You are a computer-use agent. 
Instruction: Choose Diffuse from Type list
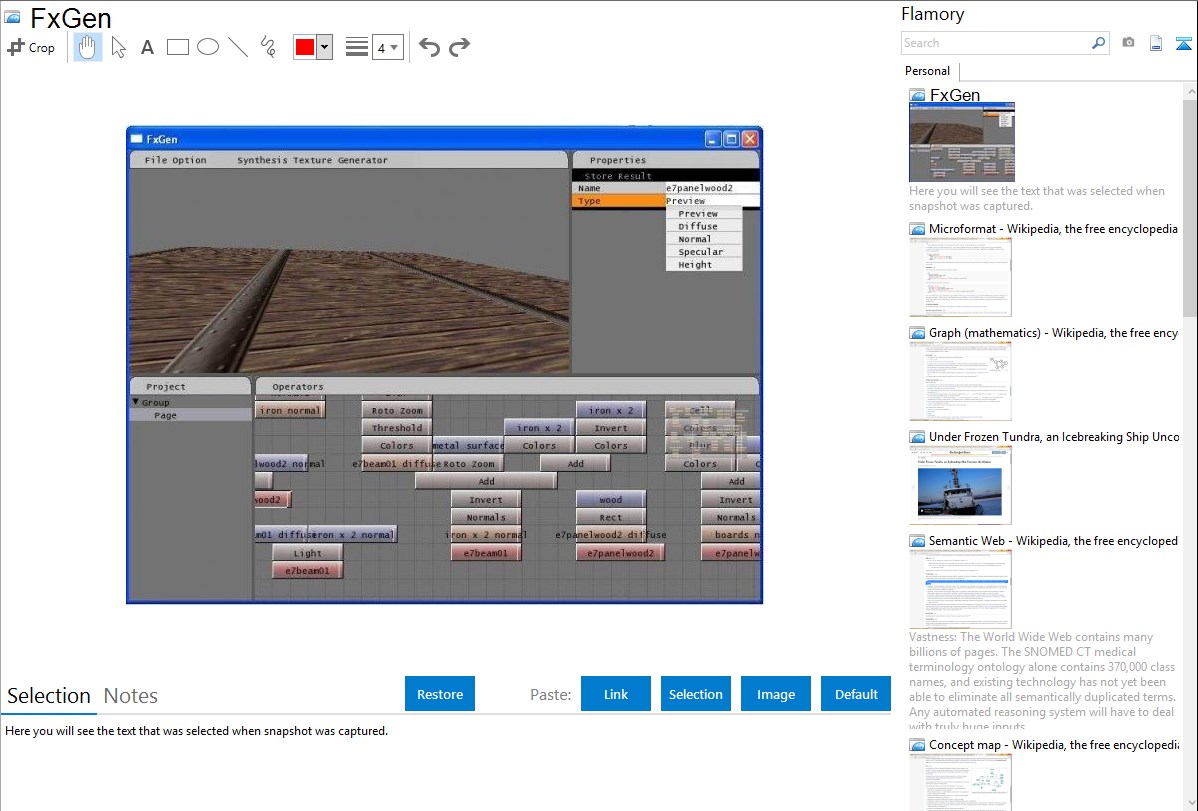tap(704, 226)
